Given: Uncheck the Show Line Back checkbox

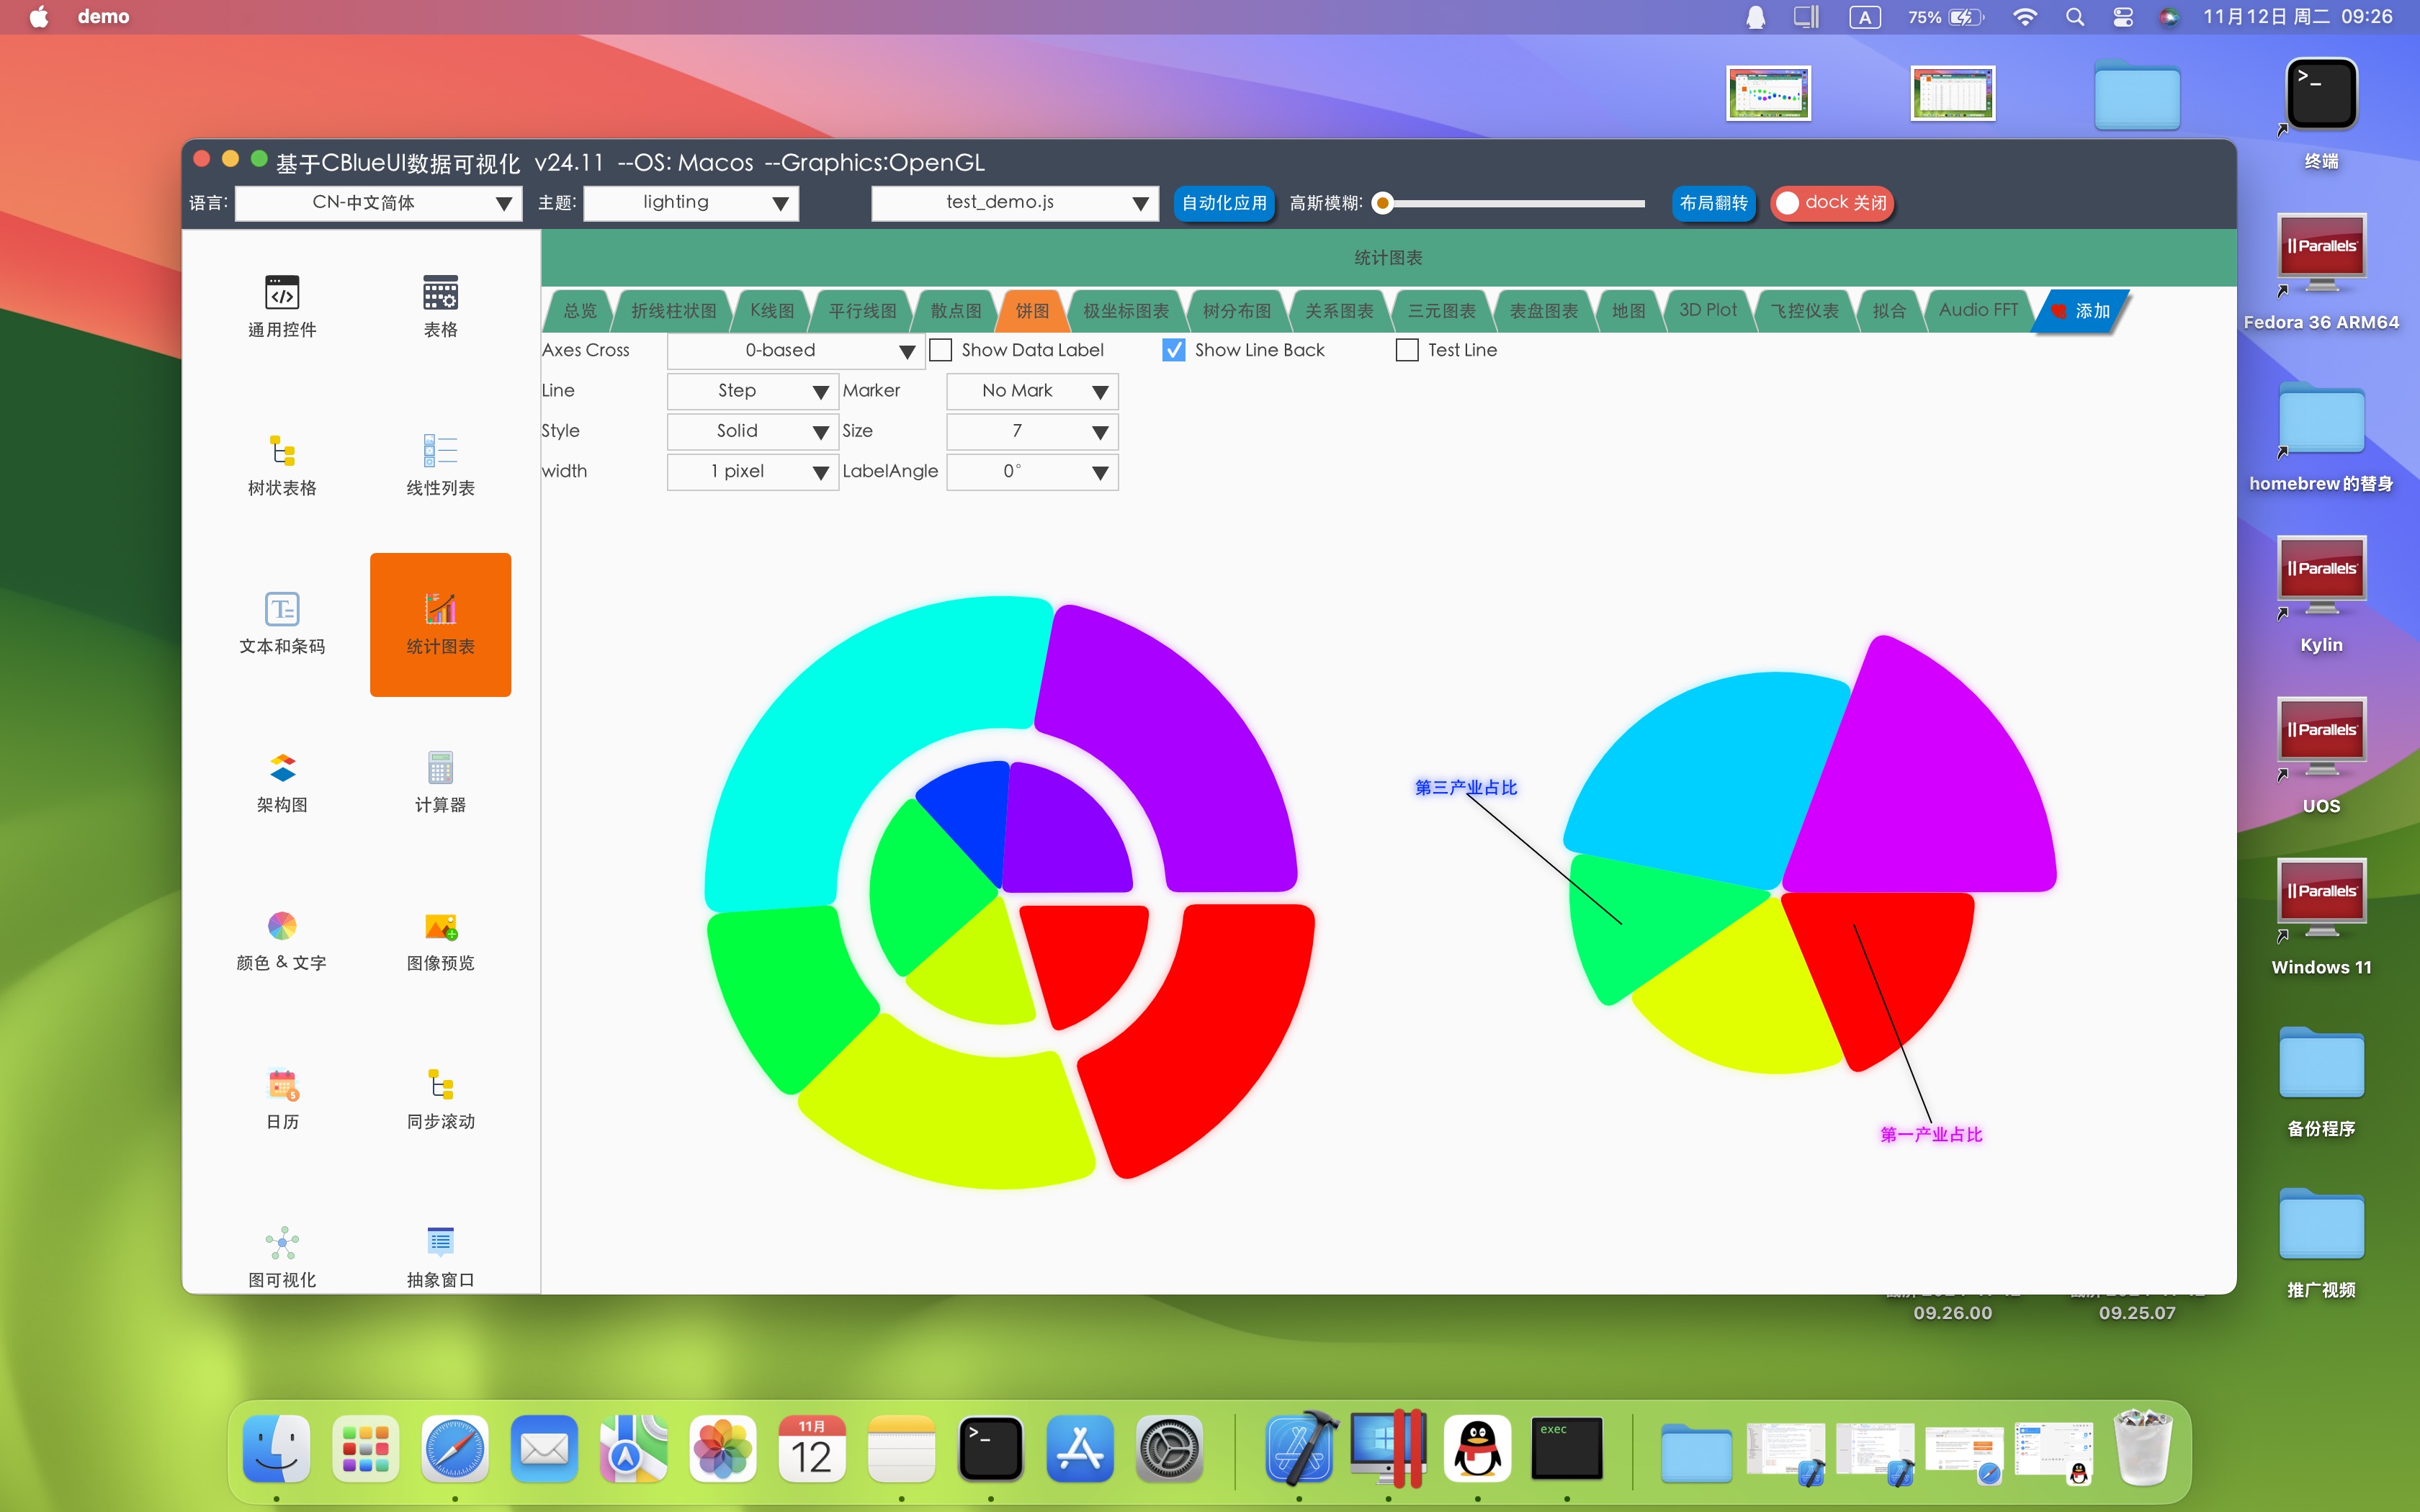Looking at the screenshot, I should (1174, 350).
